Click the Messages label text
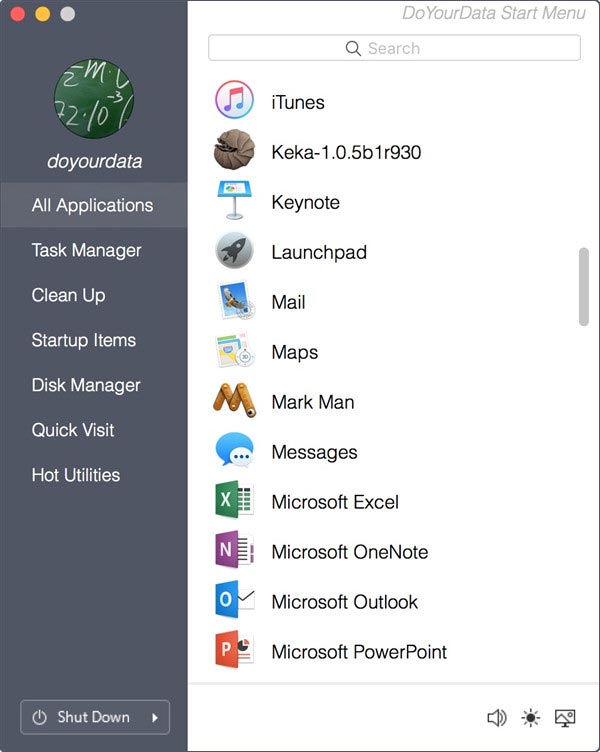 pyautogui.click(x=314, y=452)
